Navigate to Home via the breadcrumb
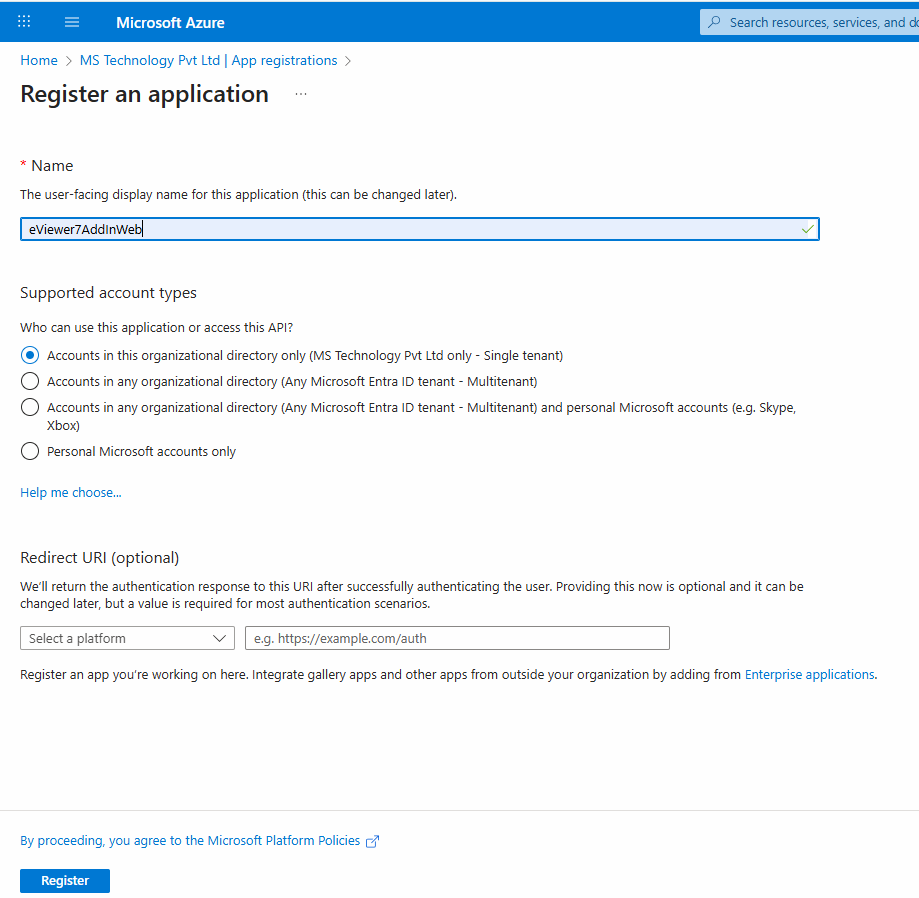This screenshot has width=919, height=898. click(38, 60)
